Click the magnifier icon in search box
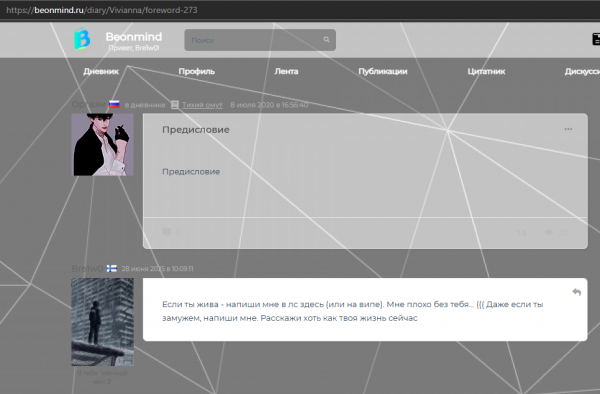Screen dimensions: 600x394 tap(326, 39)
